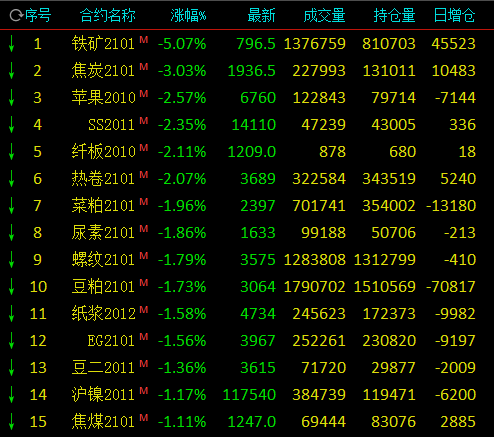Click the -3.03% change value
The height and width of the screenshot is (437, 494).
click(x=182, y=71)
